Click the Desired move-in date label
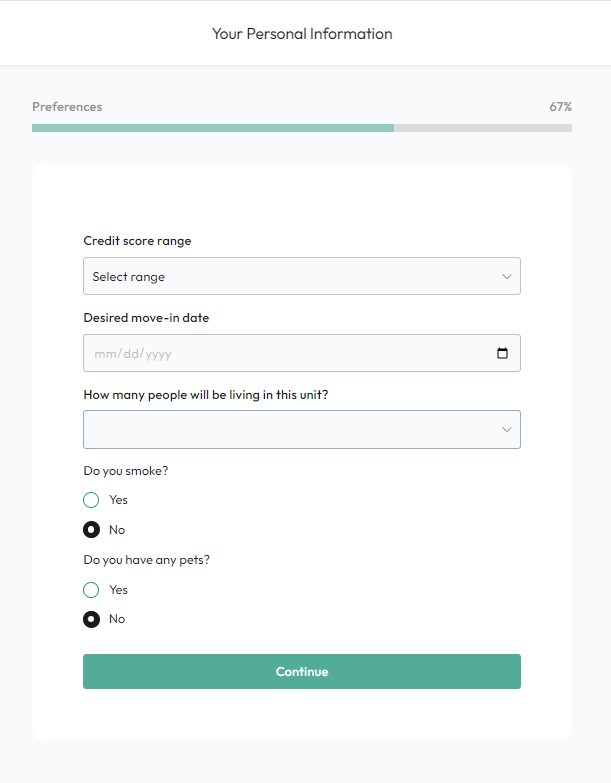Image resolution: width=611 pixels, height=783 pixels. [146, 318]
